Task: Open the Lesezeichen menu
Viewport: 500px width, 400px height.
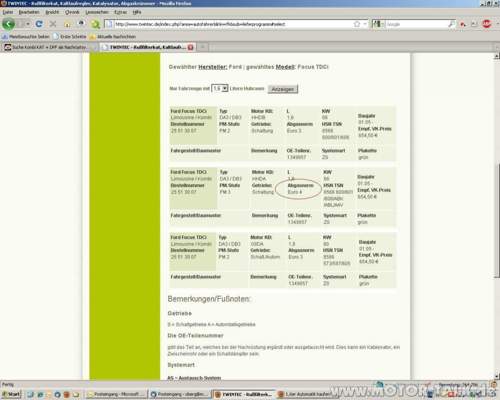Action: 97,12
